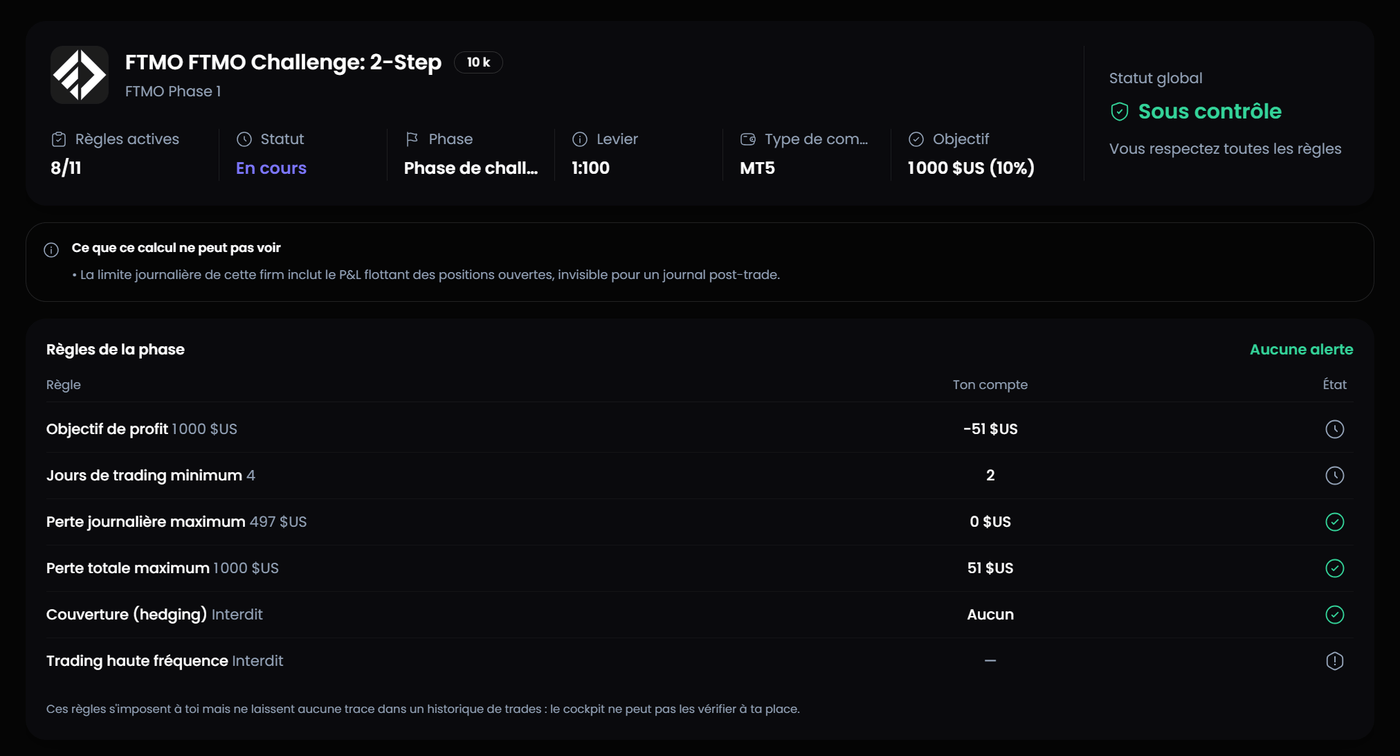This screenshot has width=1400, height=756.
Task: Click the Trading haute fréquence rule name
Action: (x=137, y=661)
